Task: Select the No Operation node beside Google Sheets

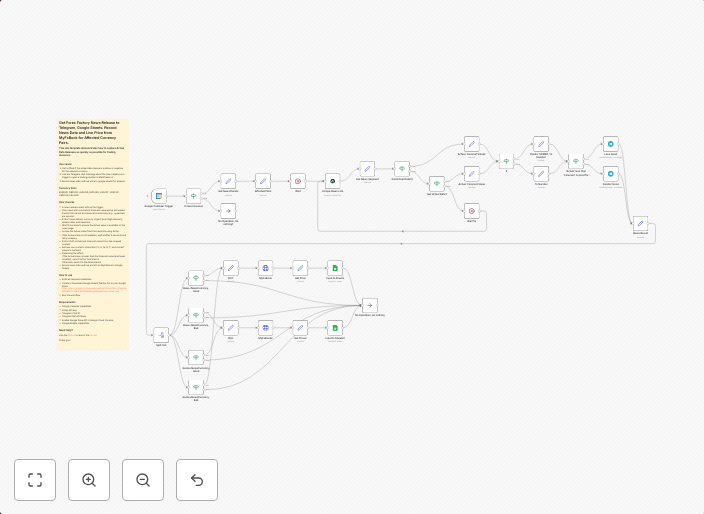Action: point(369,305)
